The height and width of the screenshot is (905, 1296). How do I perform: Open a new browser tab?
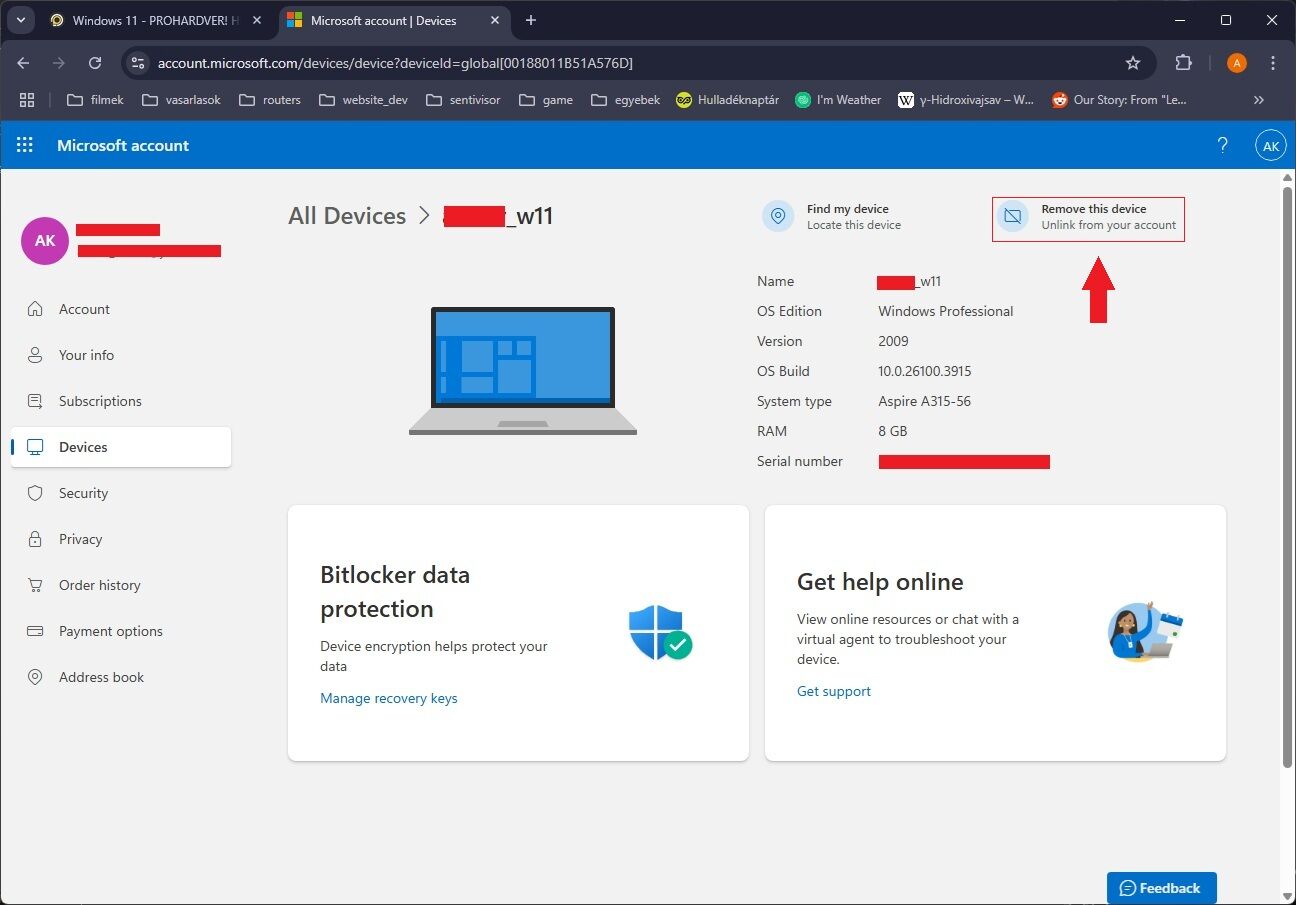[x=531, y=20]
